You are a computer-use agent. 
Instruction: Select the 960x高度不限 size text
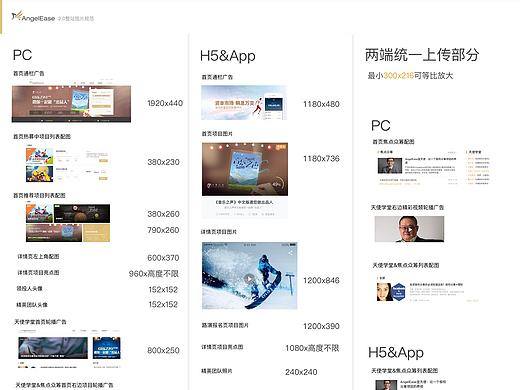[154, 274]
